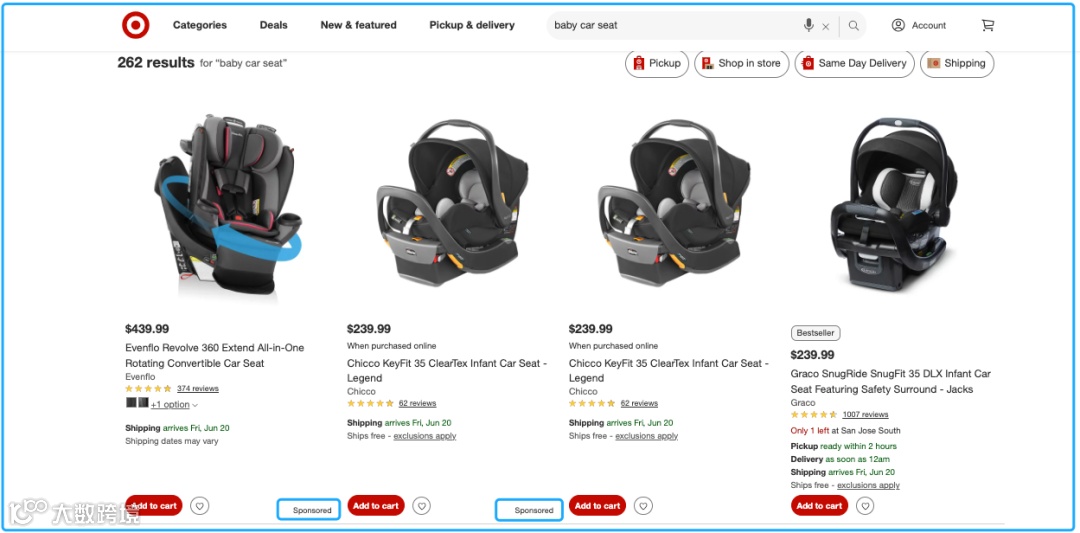Click the Target bullseye logo
Image resolution: width=1080 pixels, height=533 pixels.
[136, 25]
